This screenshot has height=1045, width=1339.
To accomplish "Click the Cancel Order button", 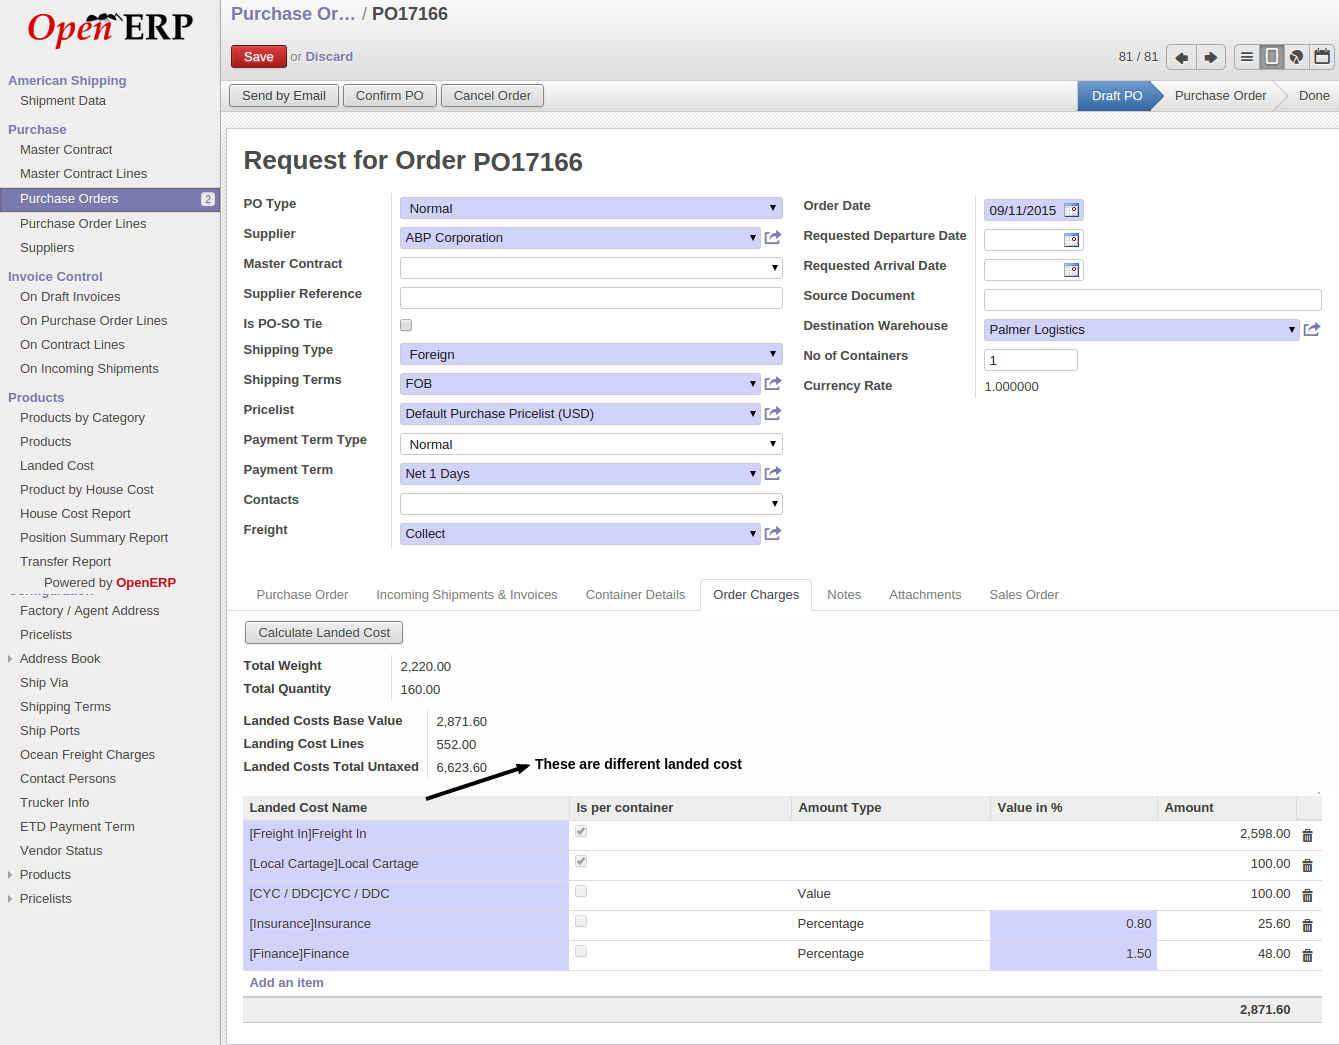I will pos(492,96).
